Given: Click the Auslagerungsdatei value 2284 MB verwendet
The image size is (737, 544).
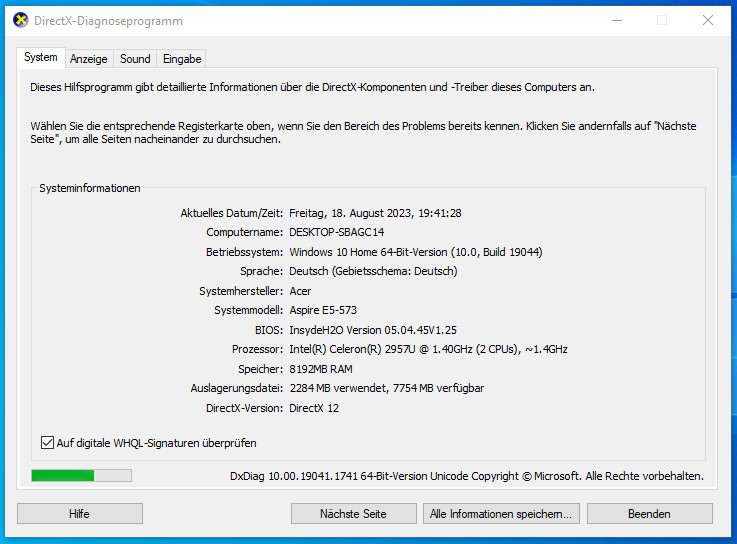Looking at the screenshot, I should point(386,388).
